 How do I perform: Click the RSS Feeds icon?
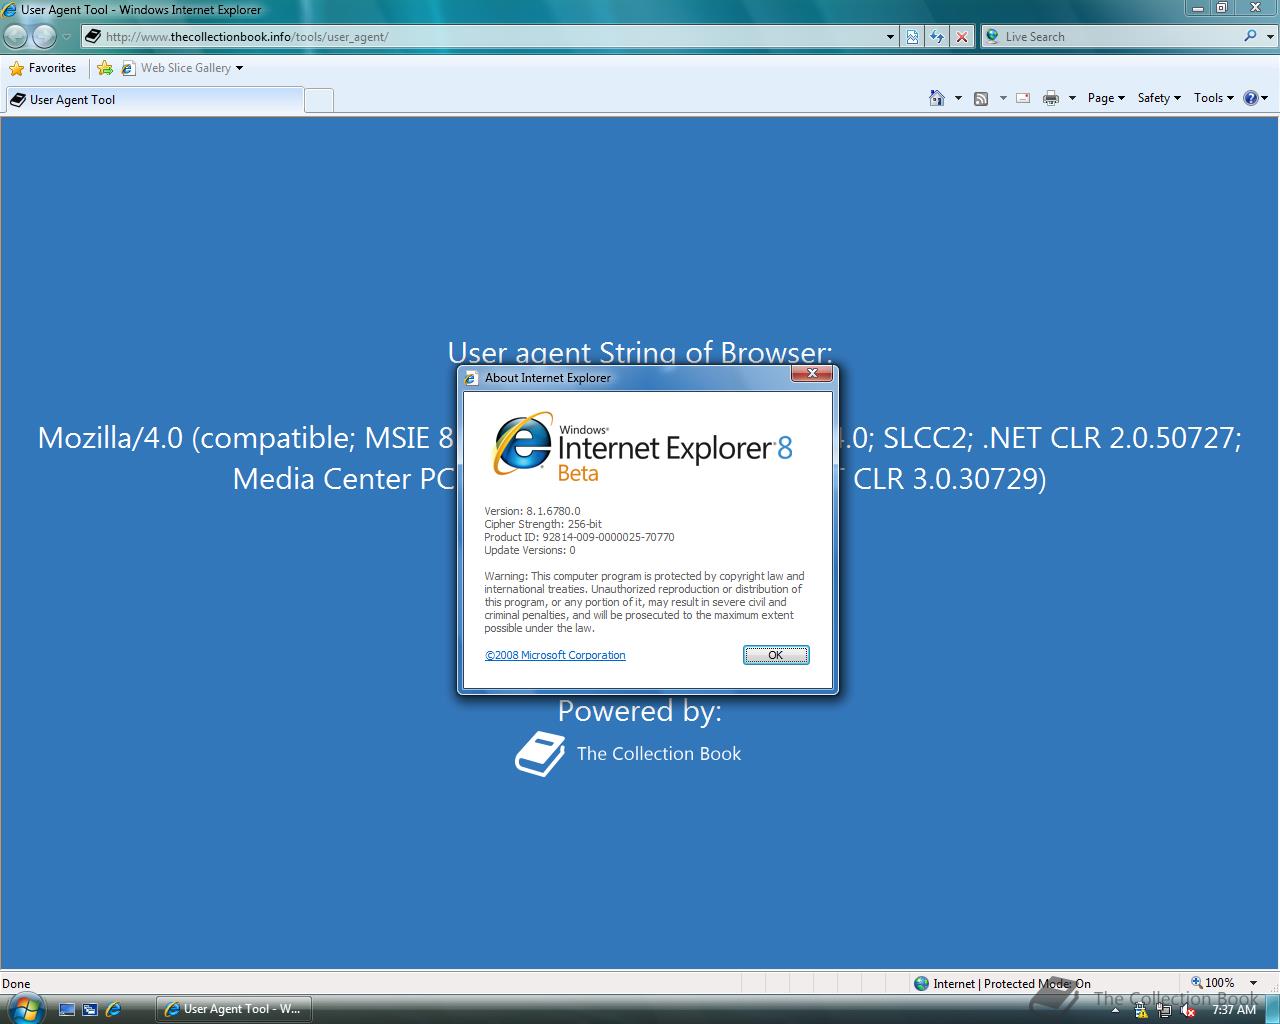tap(981, 98)
